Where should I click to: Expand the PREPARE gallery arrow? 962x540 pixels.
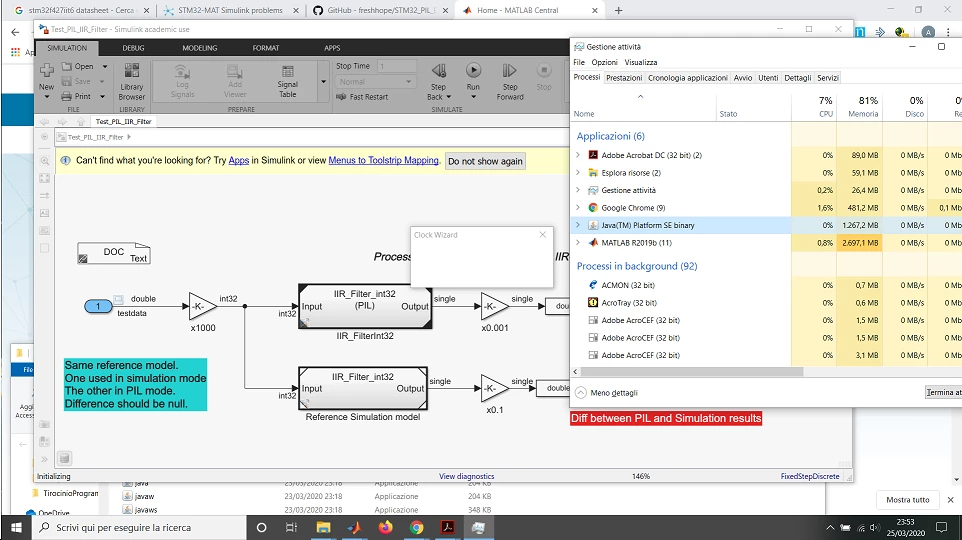(x=323, y=82)
